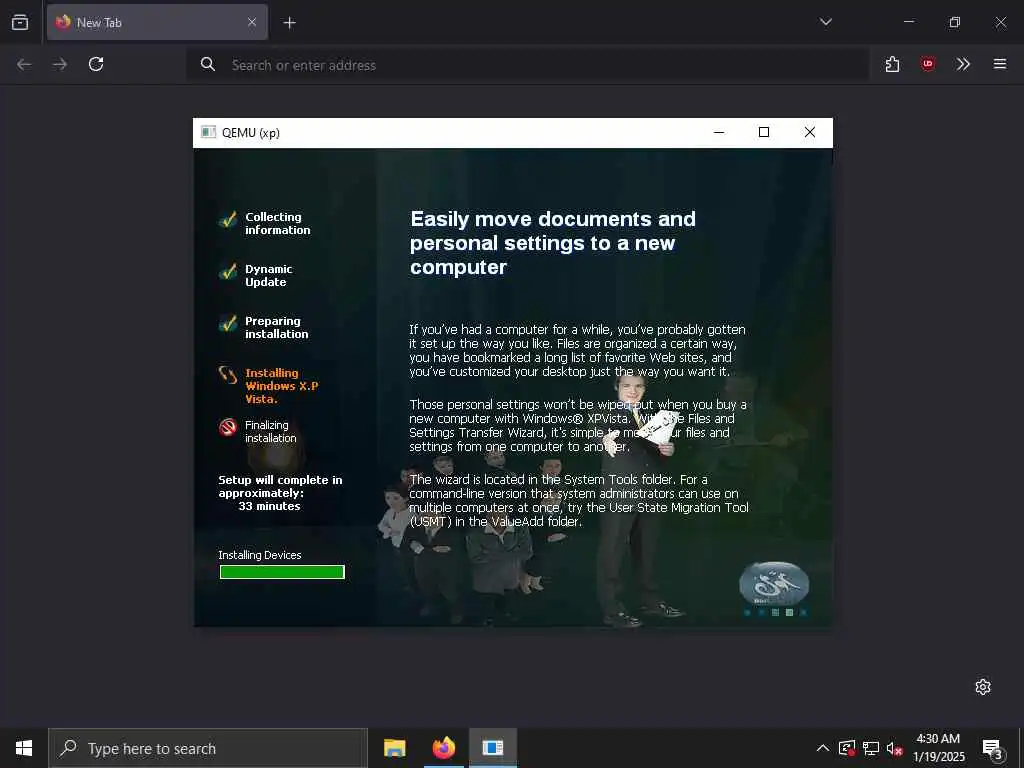
Task: Focus the Search or enter address field
Action: (x=528, y=65)
